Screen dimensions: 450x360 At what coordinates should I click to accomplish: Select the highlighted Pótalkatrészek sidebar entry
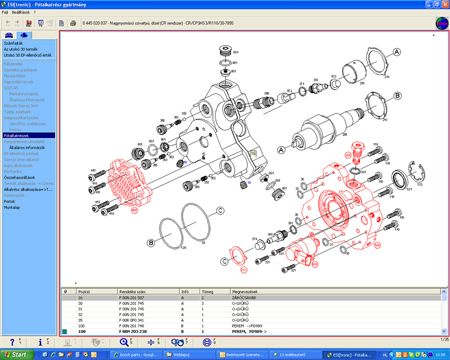point(29,136)
